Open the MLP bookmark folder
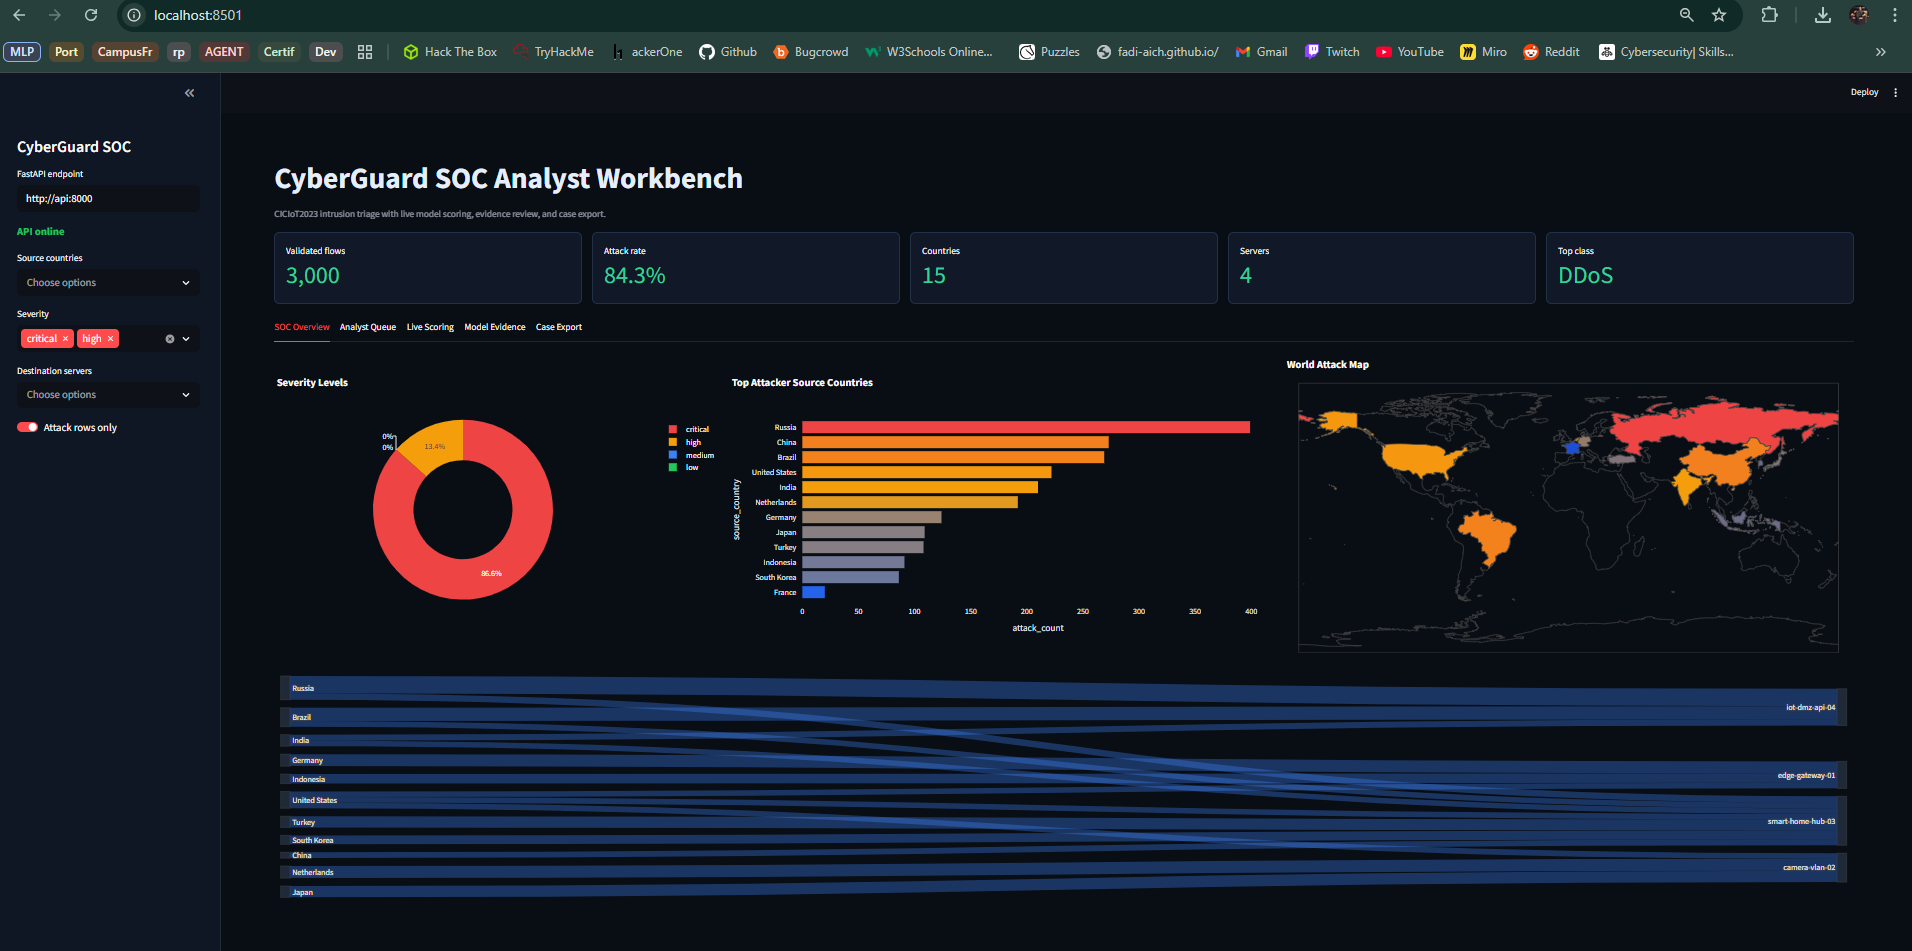The width and height of the screenshot is (1912, 951). click(x=22, y=52)
